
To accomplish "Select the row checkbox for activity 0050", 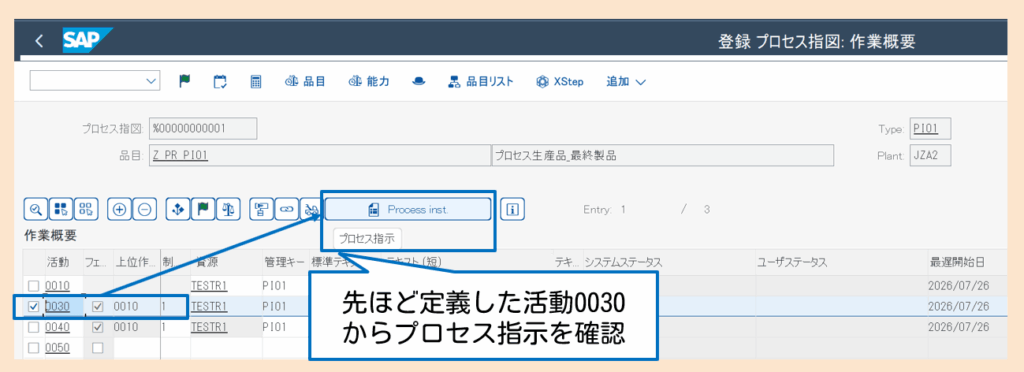I will click(x=33, y=348).
